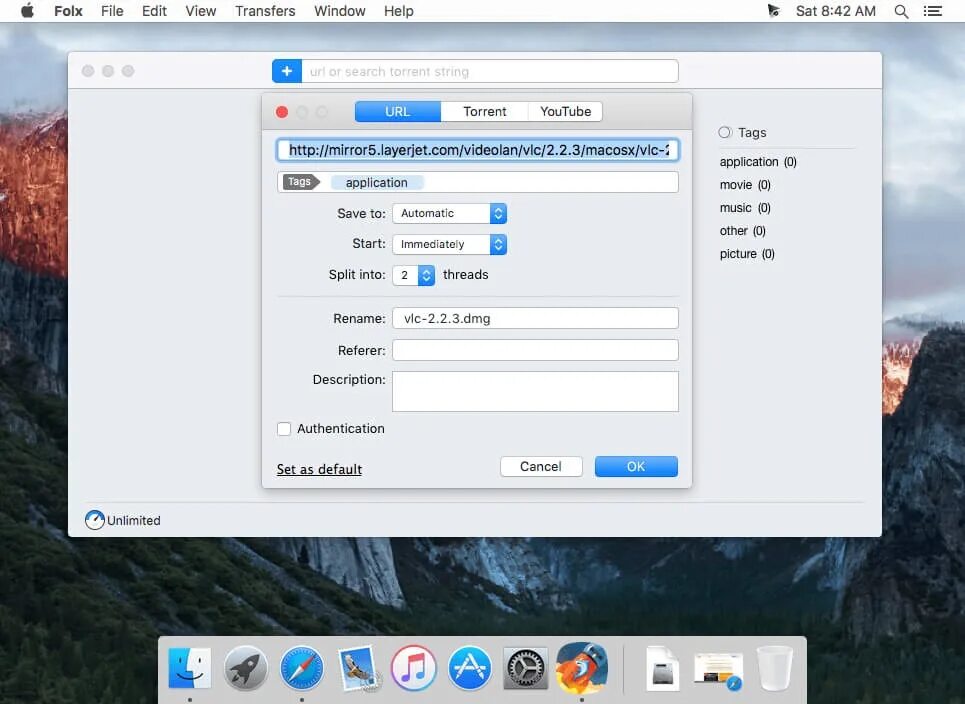Open Trash in the Dock
965x704 pixels.
[x=774, y=668]
